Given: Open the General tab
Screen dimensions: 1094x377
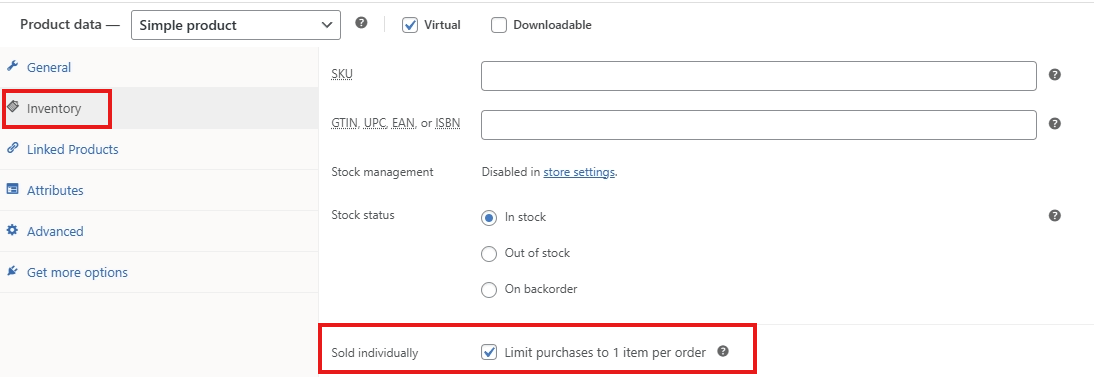Looking at the screenshot, I should point(159,67).
